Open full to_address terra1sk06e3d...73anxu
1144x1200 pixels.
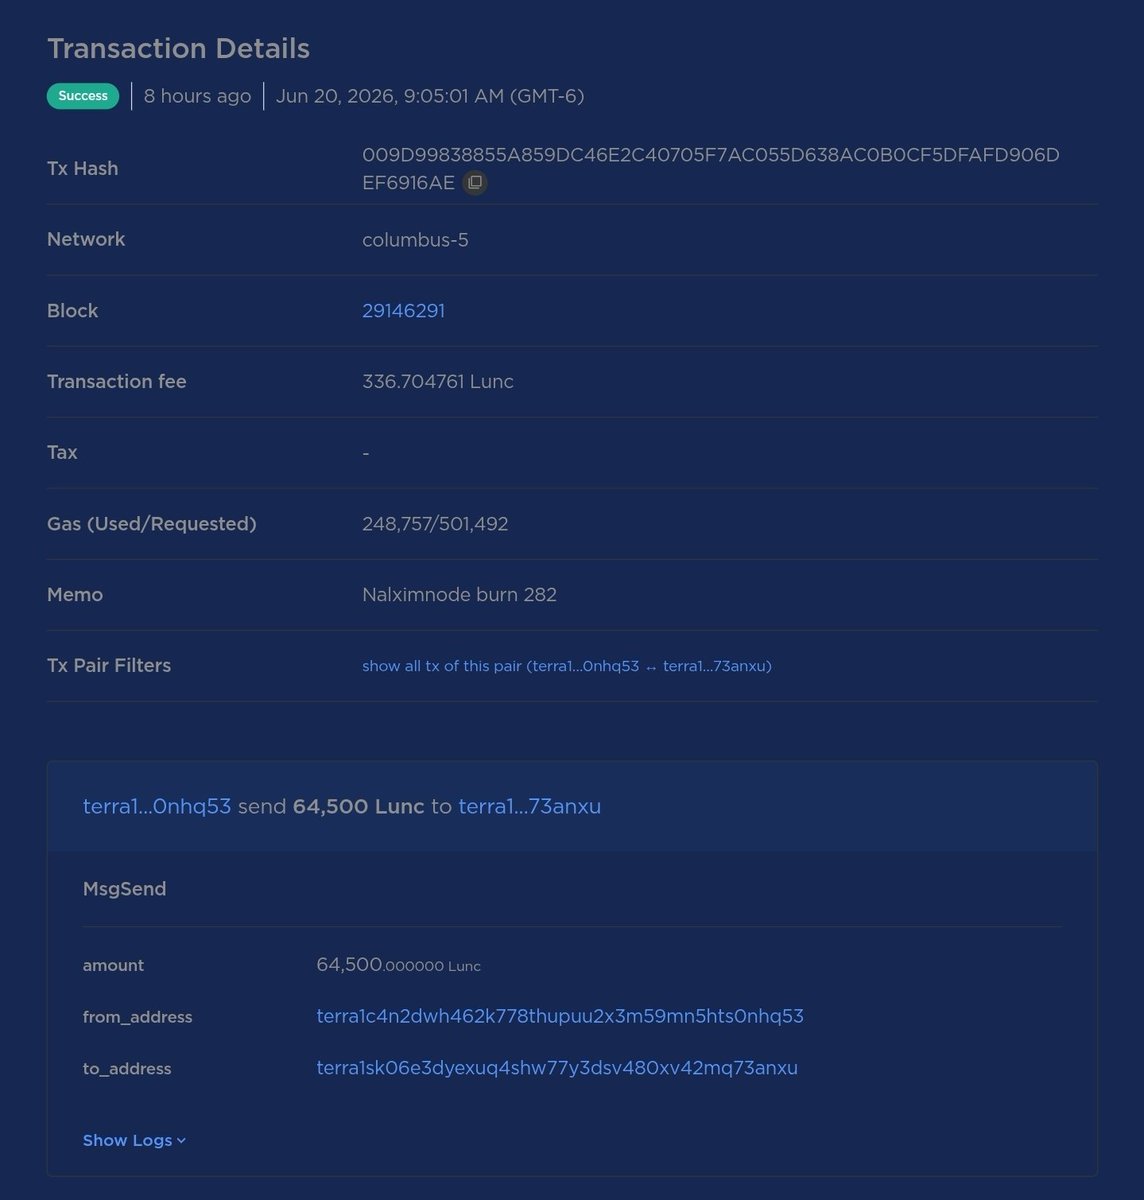[x=557, y=1068]
